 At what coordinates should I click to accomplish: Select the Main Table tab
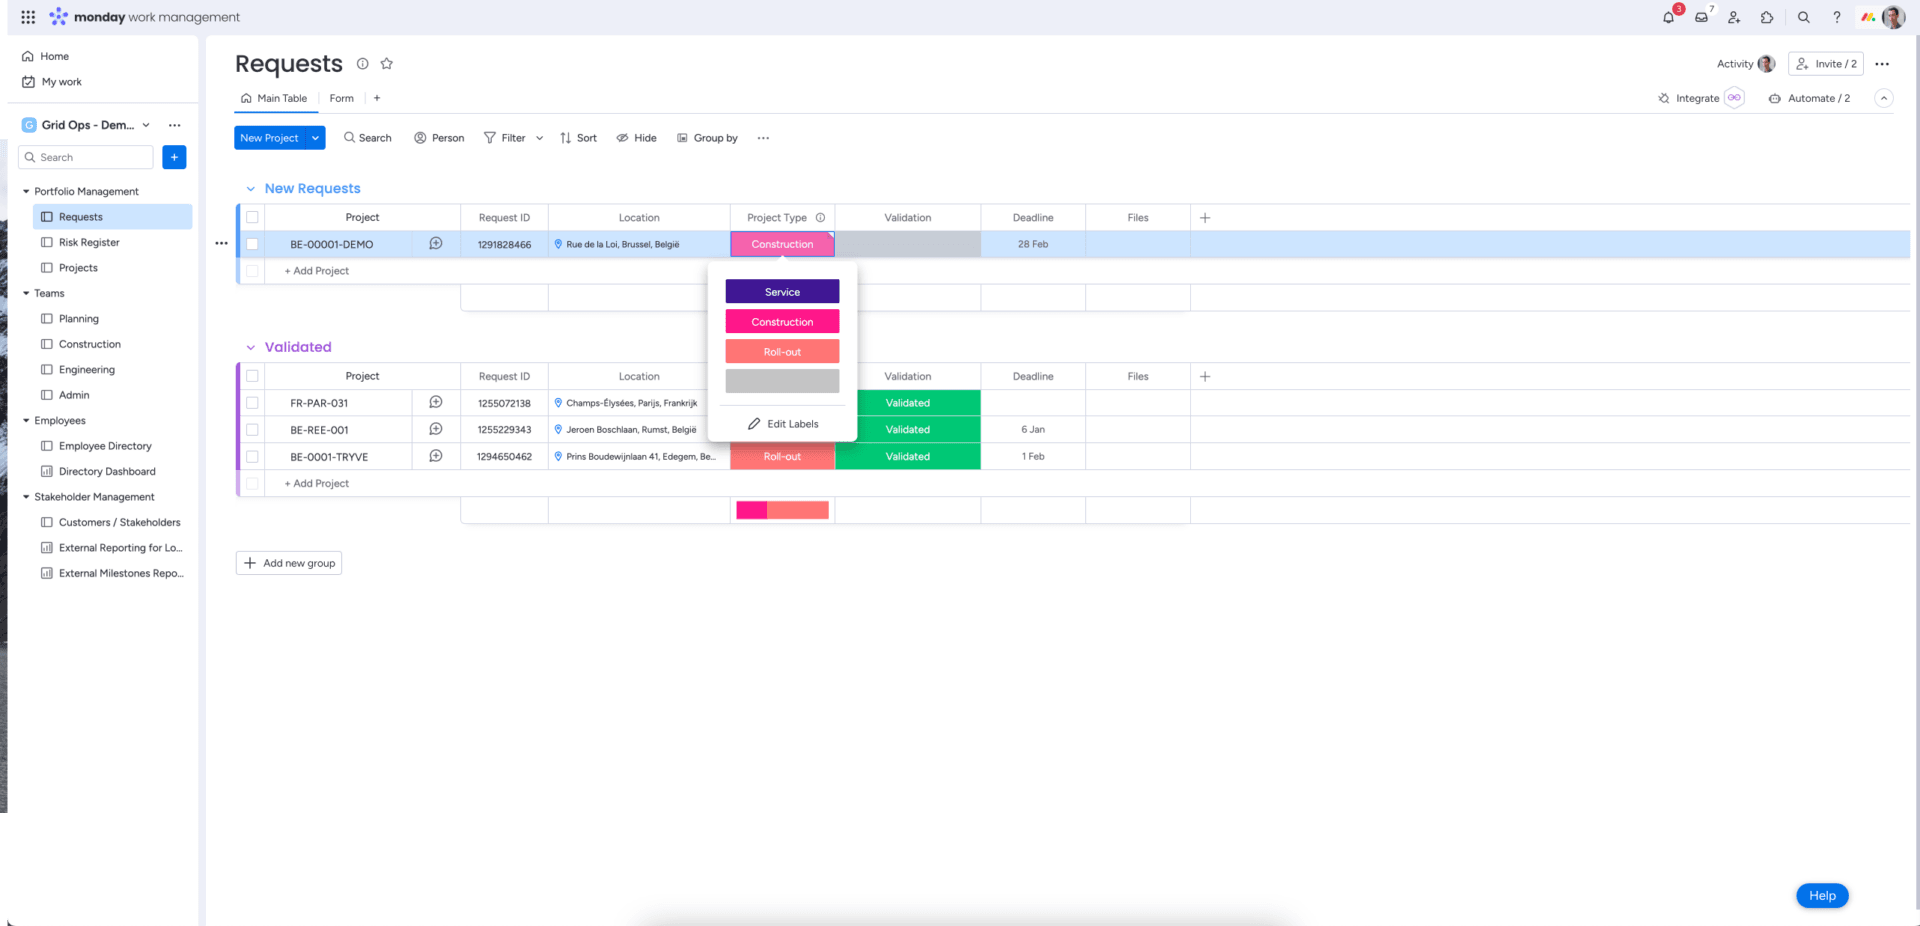(x=274, y=98)
